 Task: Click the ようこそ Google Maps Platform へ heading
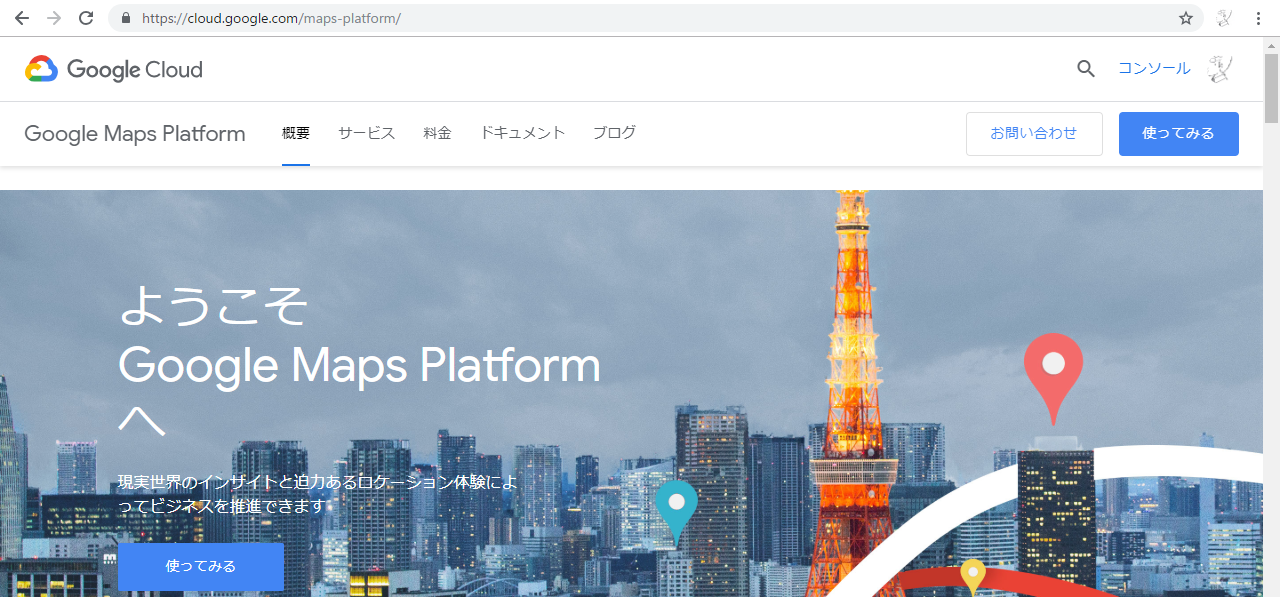[x=360, y=362]
